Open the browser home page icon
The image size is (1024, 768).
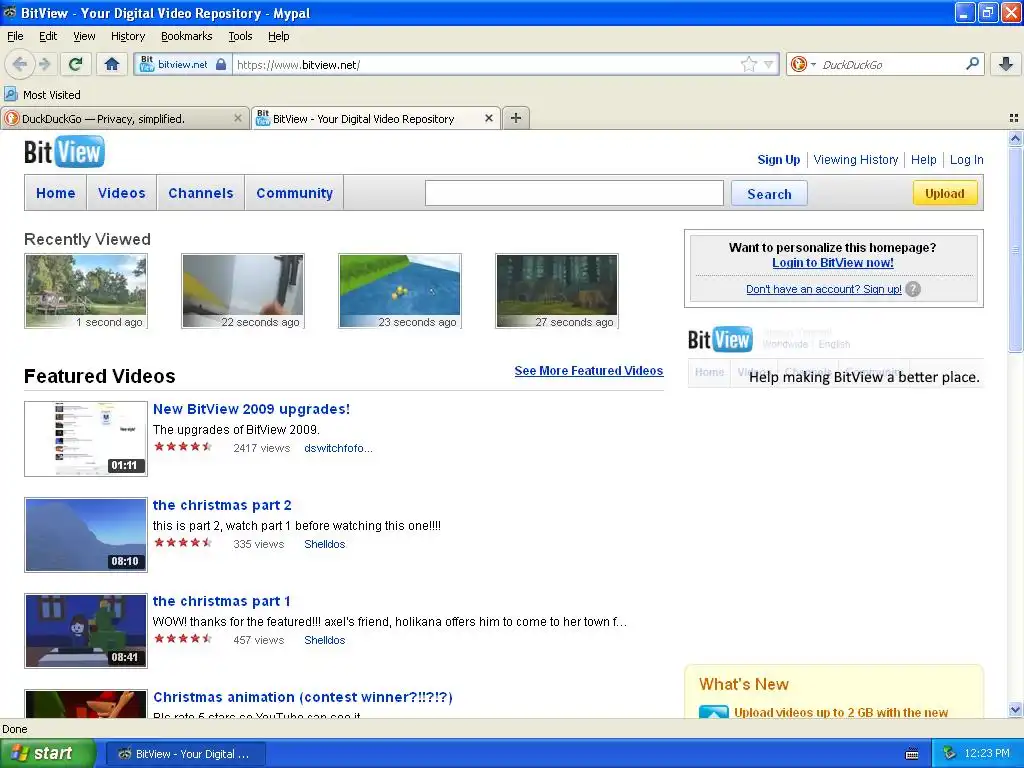coord(112,64)
